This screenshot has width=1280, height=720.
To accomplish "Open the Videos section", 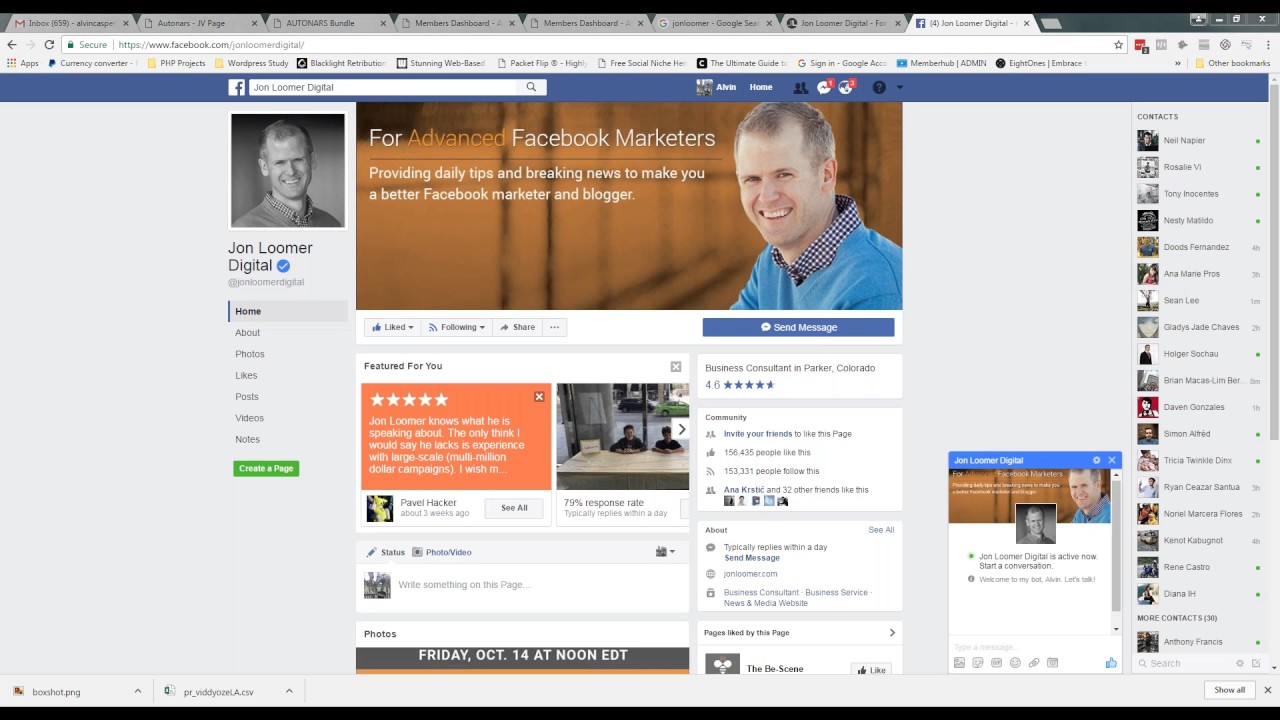I will (250, 418).
